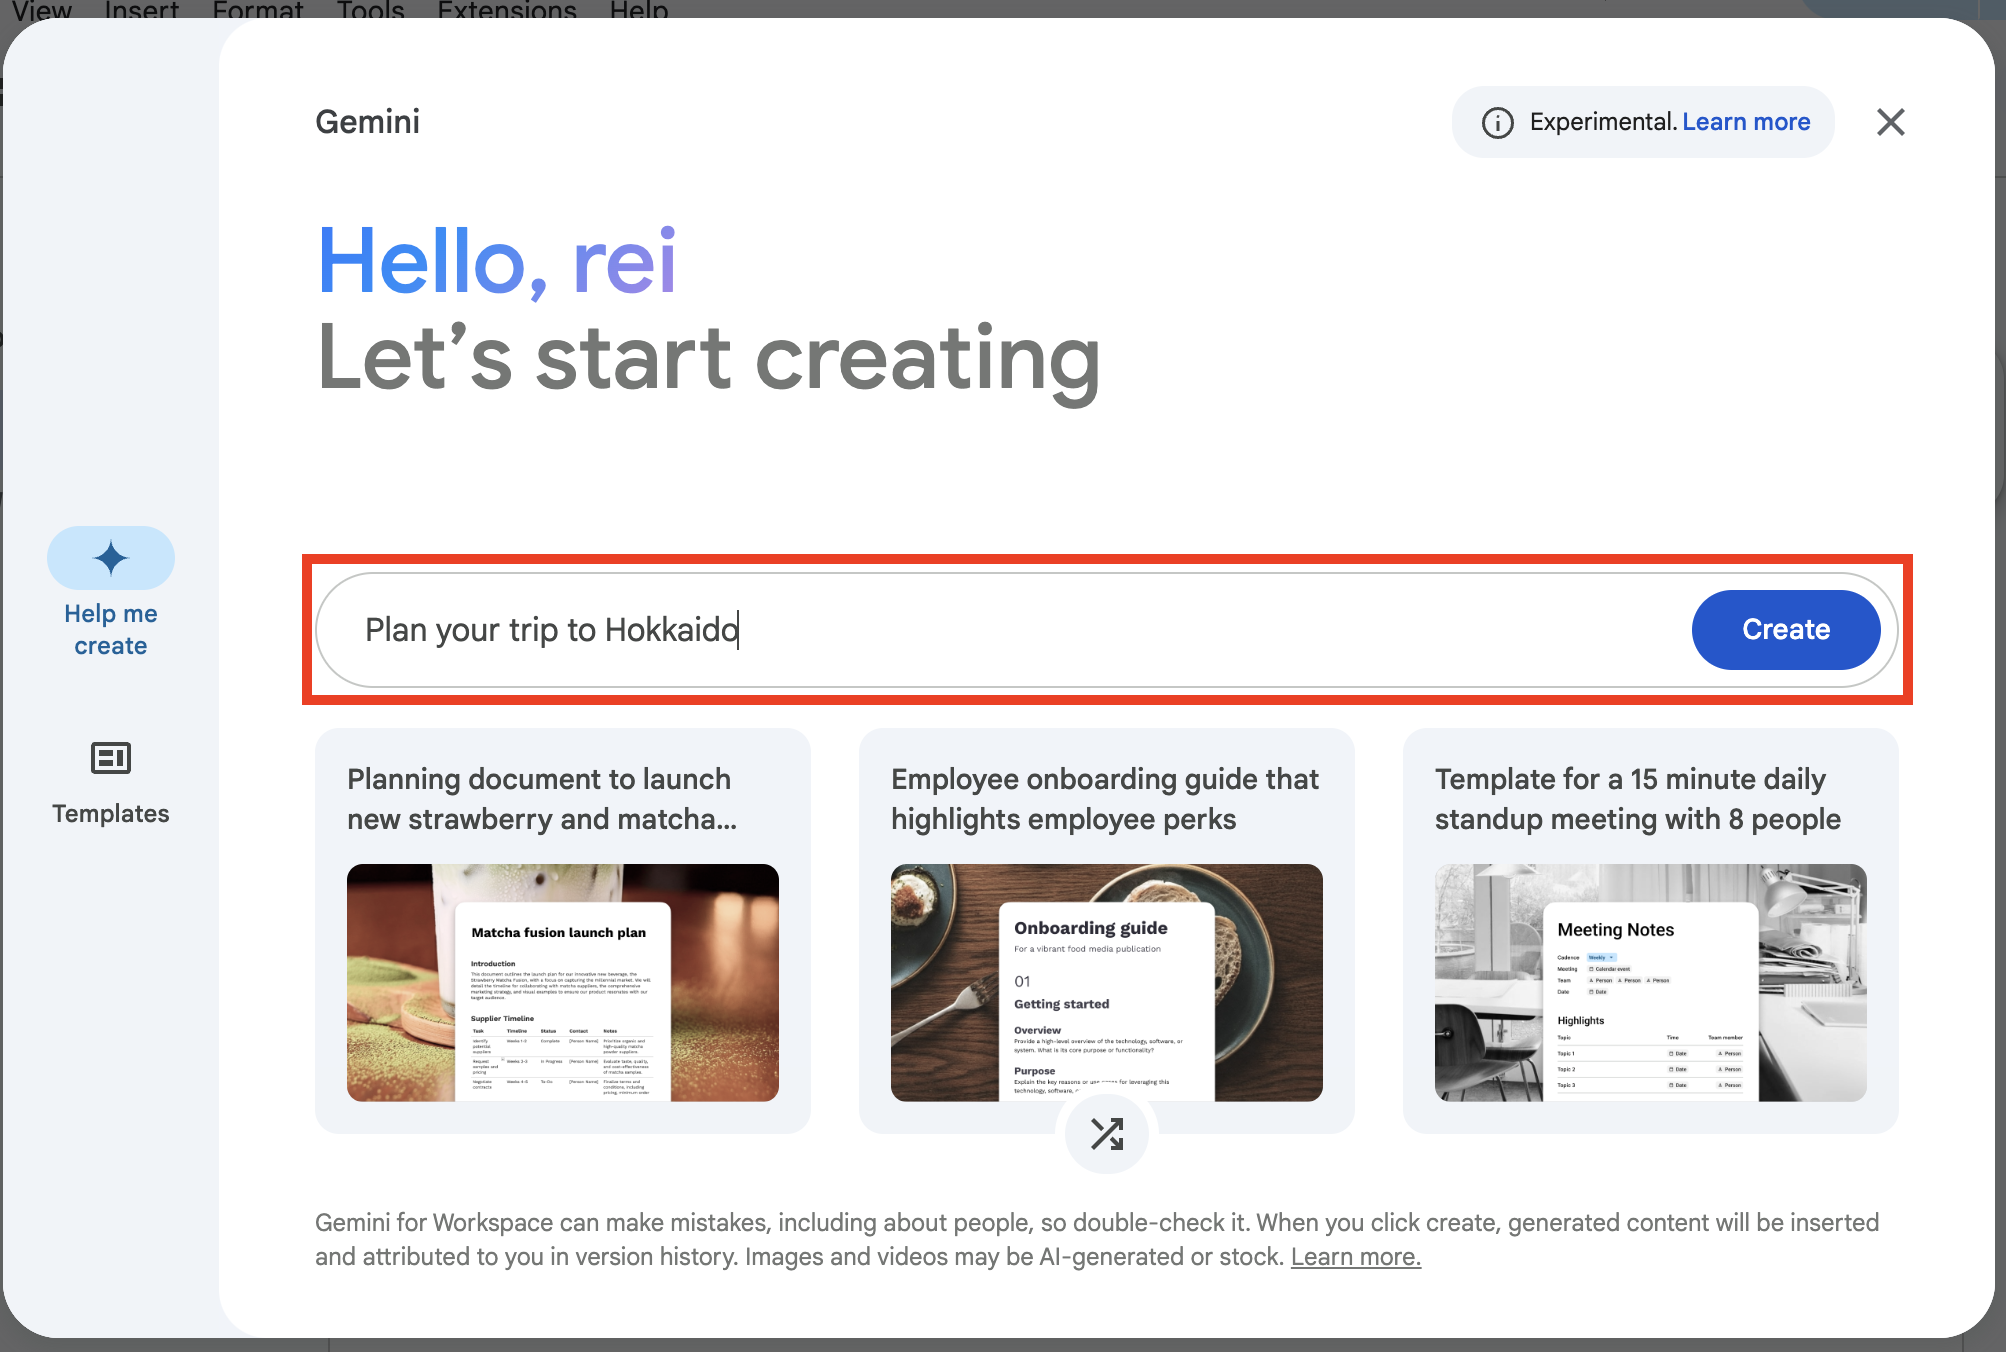Viewport: 2006px width, 1352px height.
Task: Follow the Learn more link in the disclaimer text
Action: click(1355, 1256)
